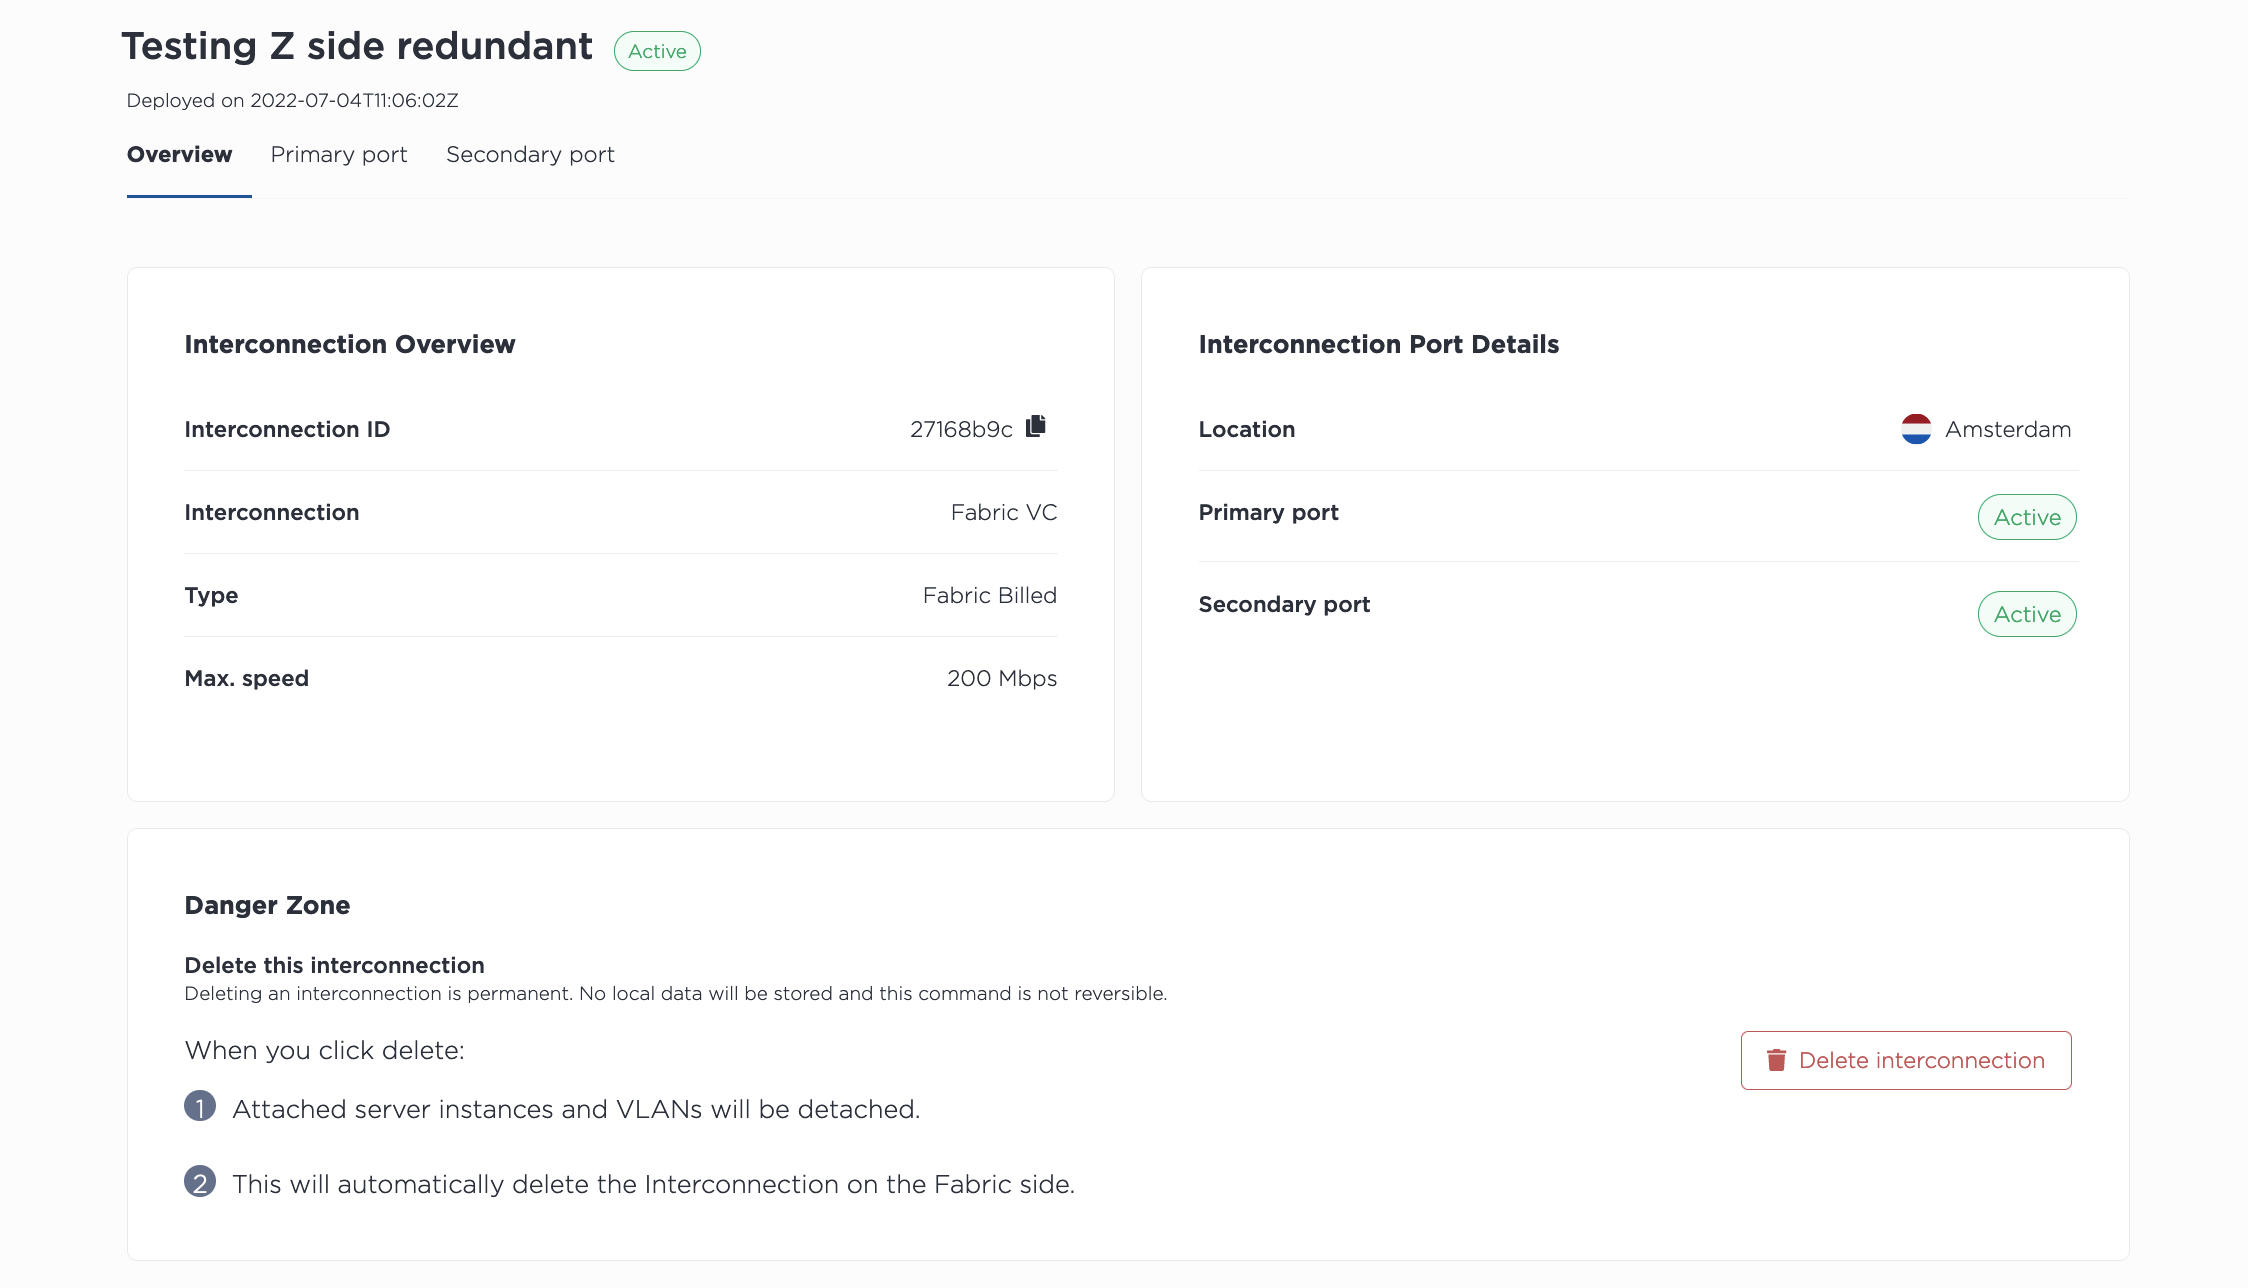Click the Fabric VC interconnection value
This screenshot has width=2248, height=1288.
tap(1004, 512)
